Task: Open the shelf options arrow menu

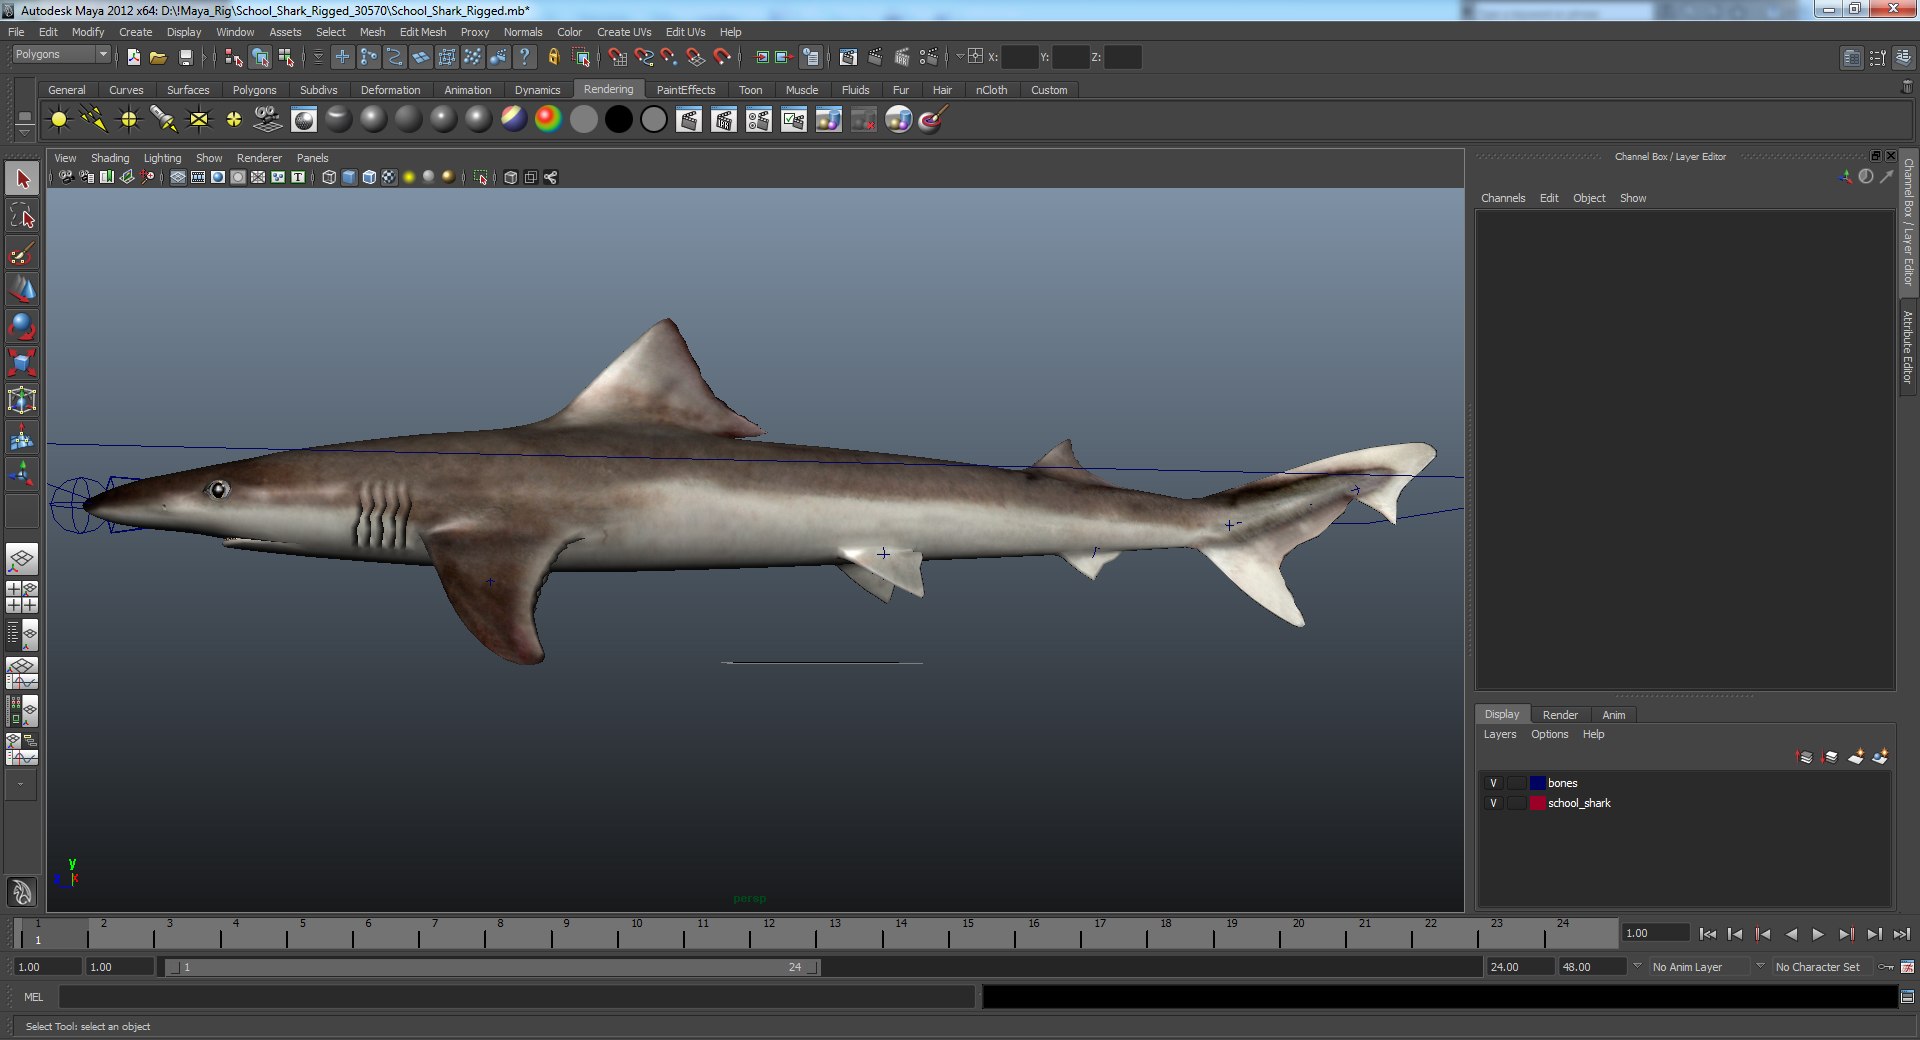Action: 25,133
